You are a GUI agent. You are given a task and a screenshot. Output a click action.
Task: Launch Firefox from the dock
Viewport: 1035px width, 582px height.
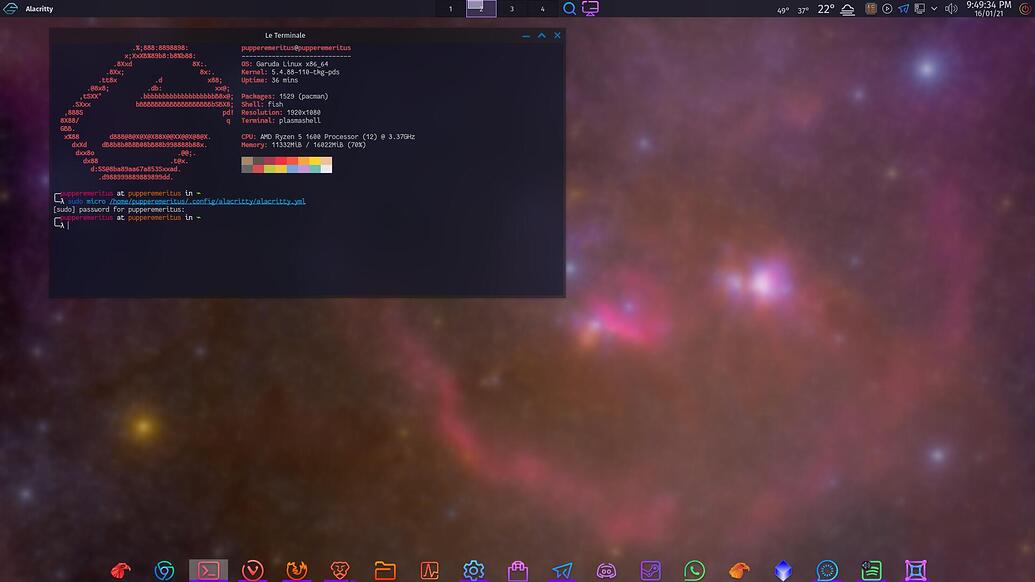(296, 570)
